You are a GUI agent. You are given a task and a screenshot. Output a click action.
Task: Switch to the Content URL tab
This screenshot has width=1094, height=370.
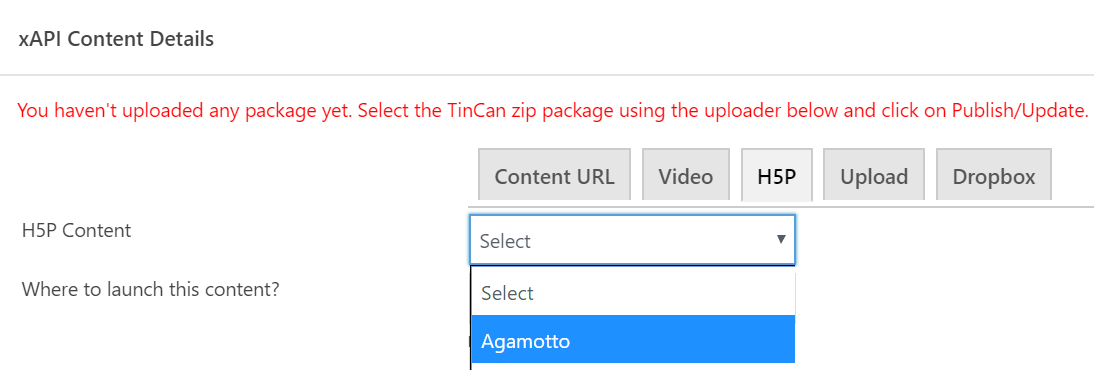(554, 175)
